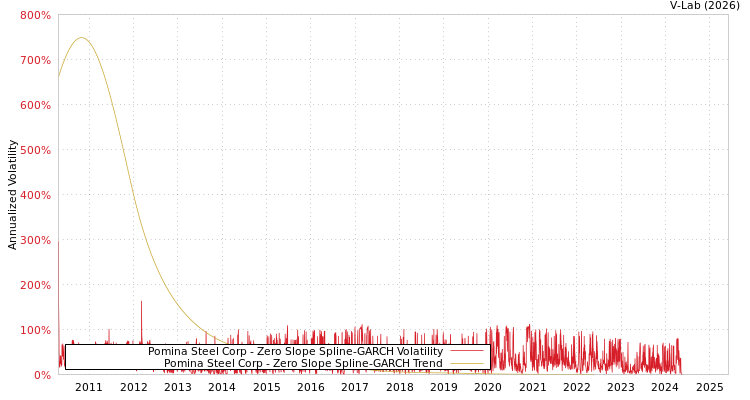
Task: Click the 2018 x-axis label
Action: pos(400,387)
